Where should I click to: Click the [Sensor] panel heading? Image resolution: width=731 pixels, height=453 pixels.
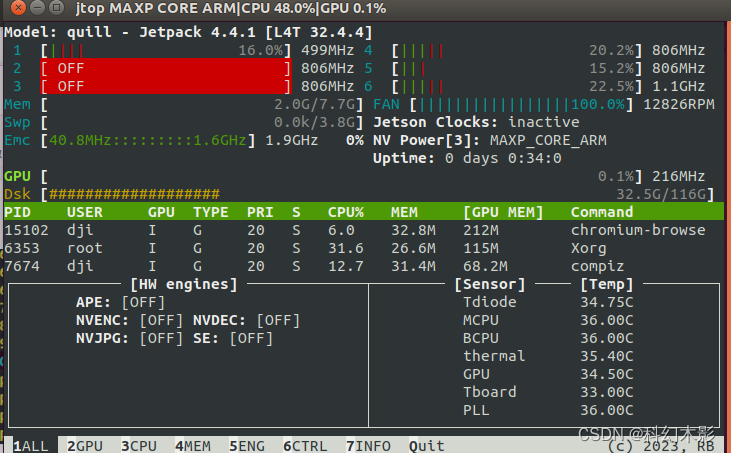(x=490, y=284)
